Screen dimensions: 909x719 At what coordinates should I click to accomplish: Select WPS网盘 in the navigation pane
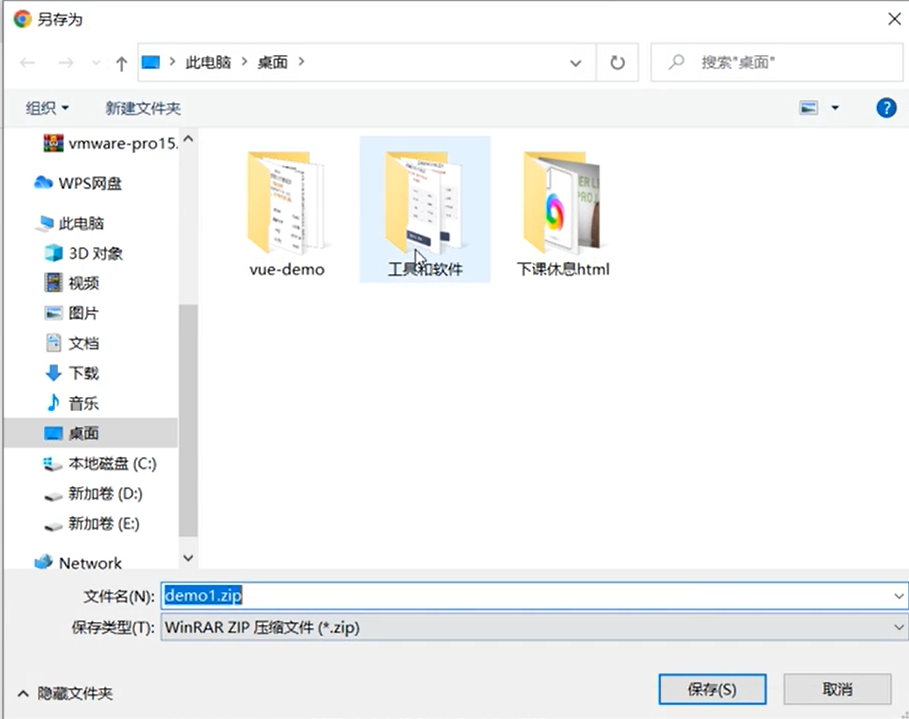point(90,183)
